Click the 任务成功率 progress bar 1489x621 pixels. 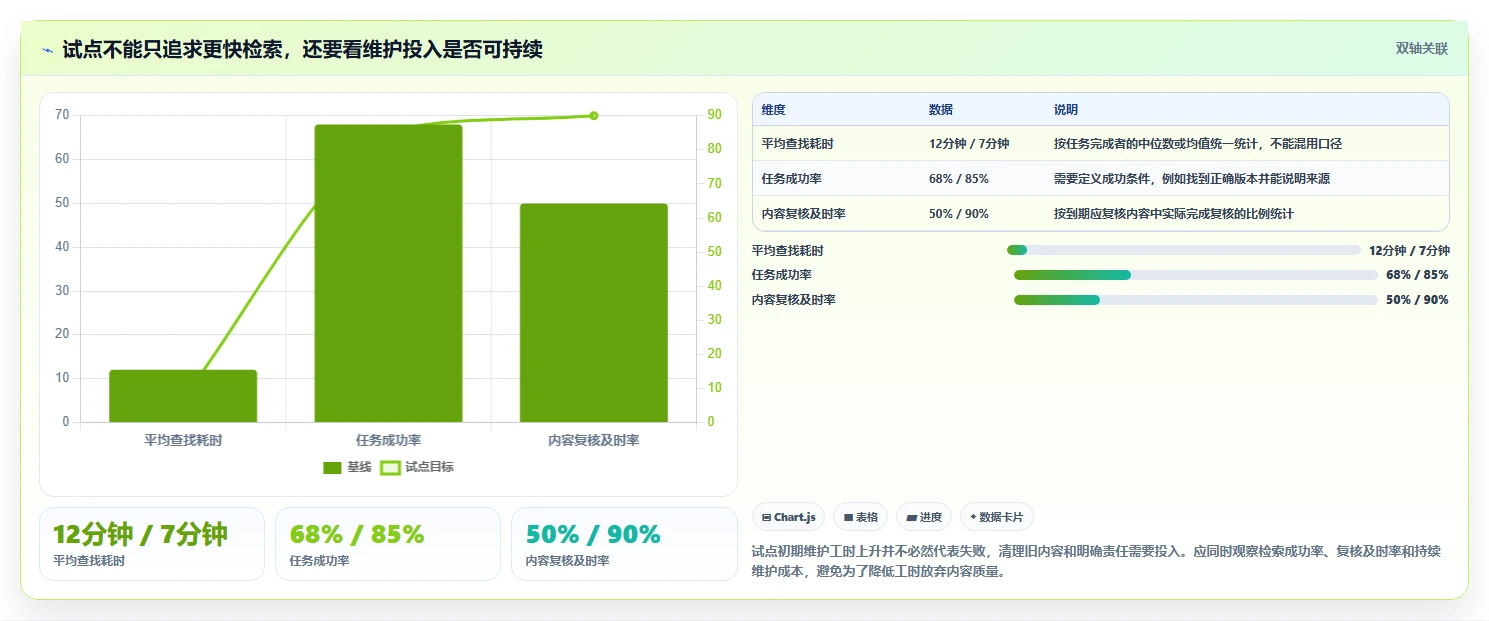[x=1196, y=275]
